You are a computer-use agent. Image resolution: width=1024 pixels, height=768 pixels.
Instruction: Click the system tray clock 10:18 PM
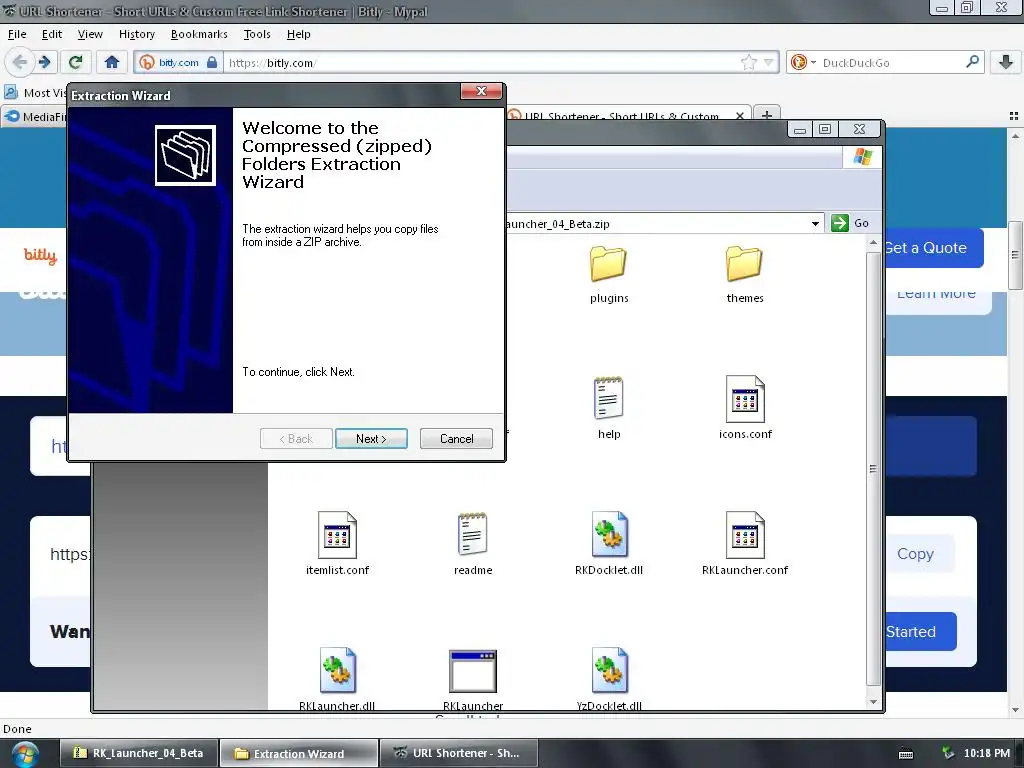[987, 753]
